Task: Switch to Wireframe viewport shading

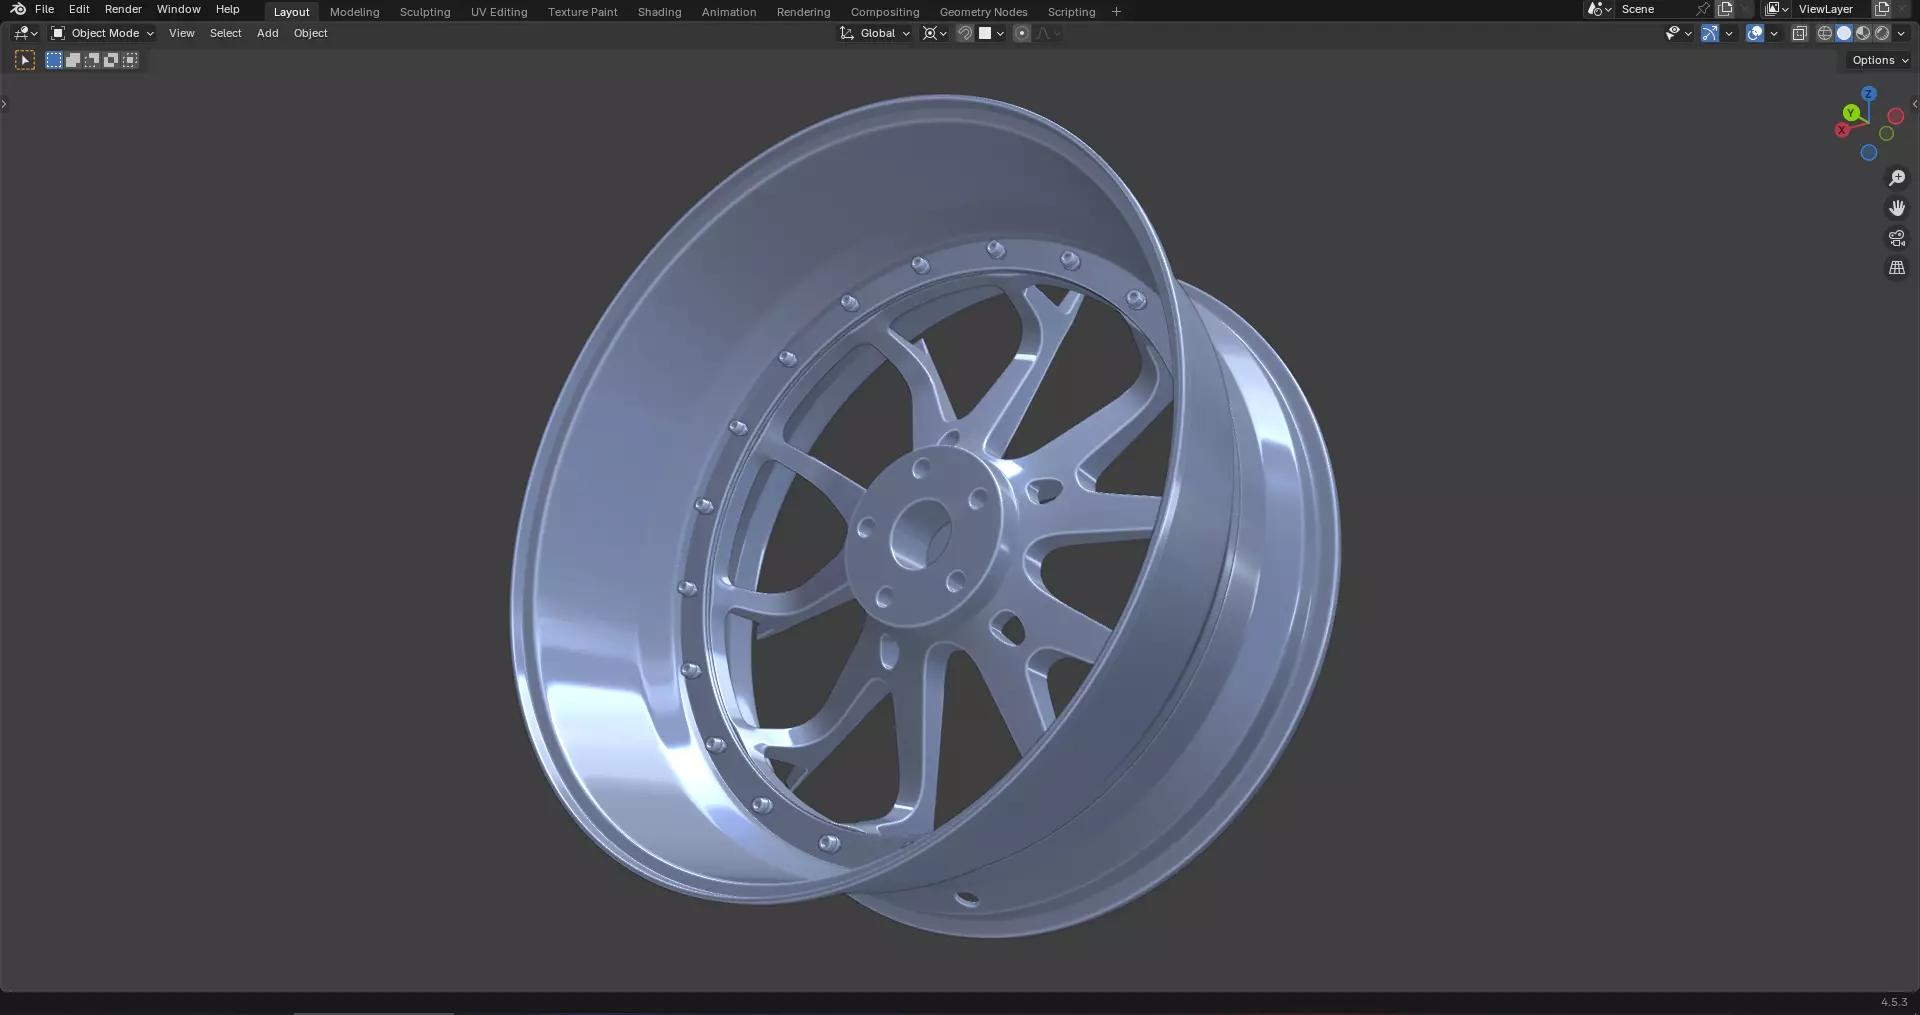Action: 1825,33
